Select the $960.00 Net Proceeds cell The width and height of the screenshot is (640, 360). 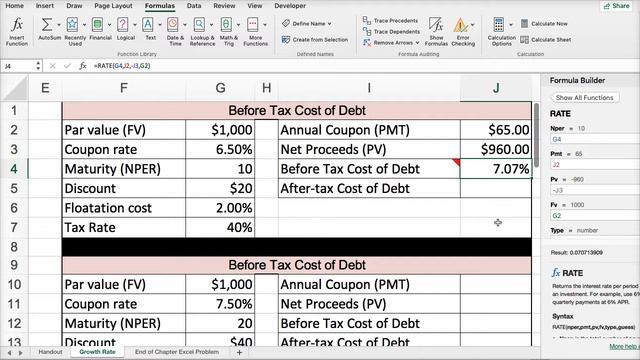click(496, 149)
